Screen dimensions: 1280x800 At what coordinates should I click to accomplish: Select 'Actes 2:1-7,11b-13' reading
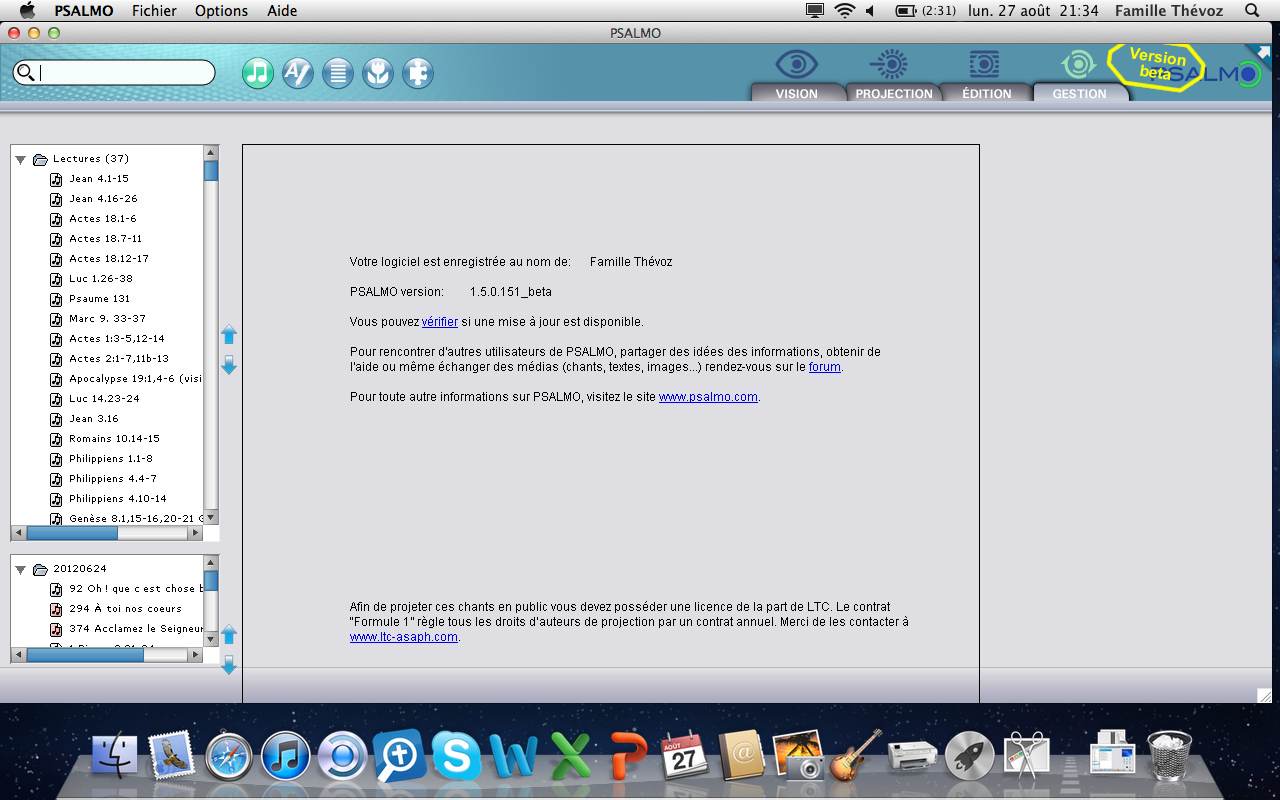click(x=119, y=359)
